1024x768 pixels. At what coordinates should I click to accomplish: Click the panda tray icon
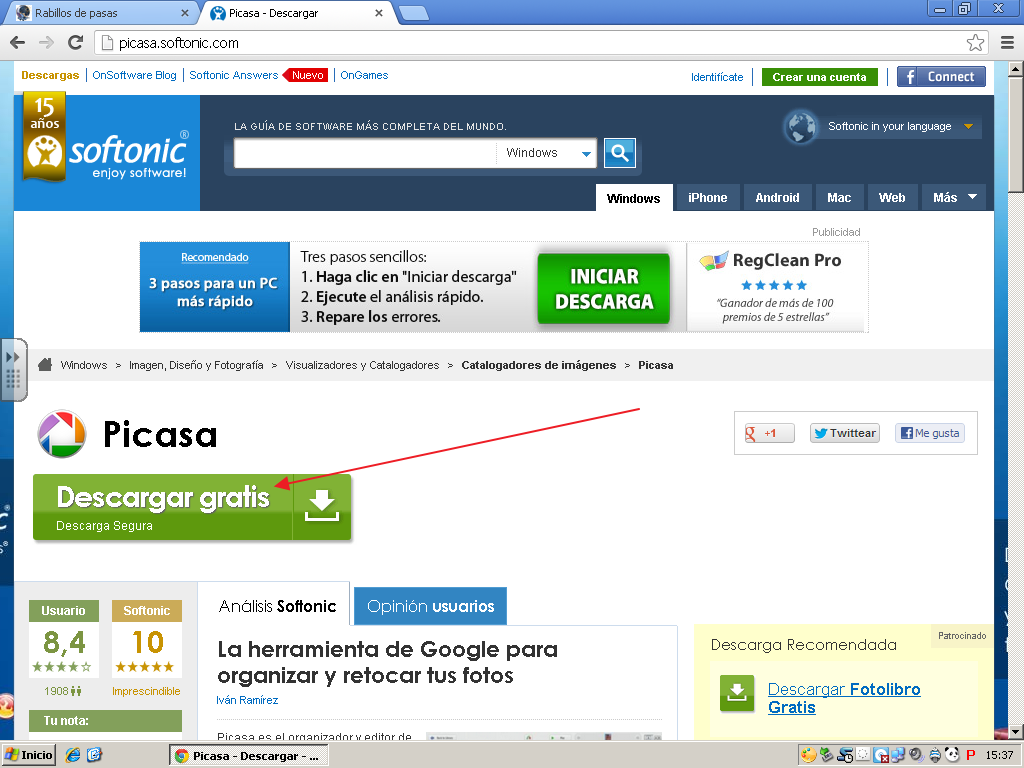[x=952, y=755]
